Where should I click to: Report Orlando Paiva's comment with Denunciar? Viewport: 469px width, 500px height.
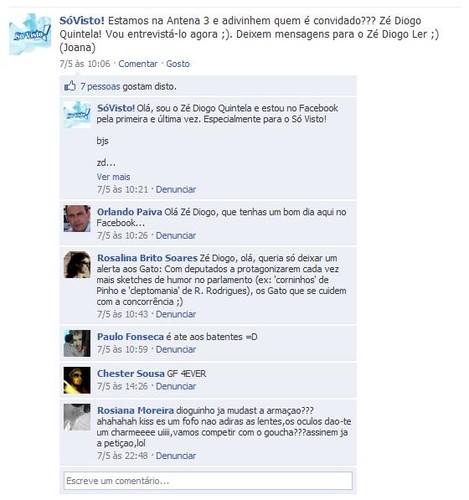pyautogui.click(x=176, y=235)
